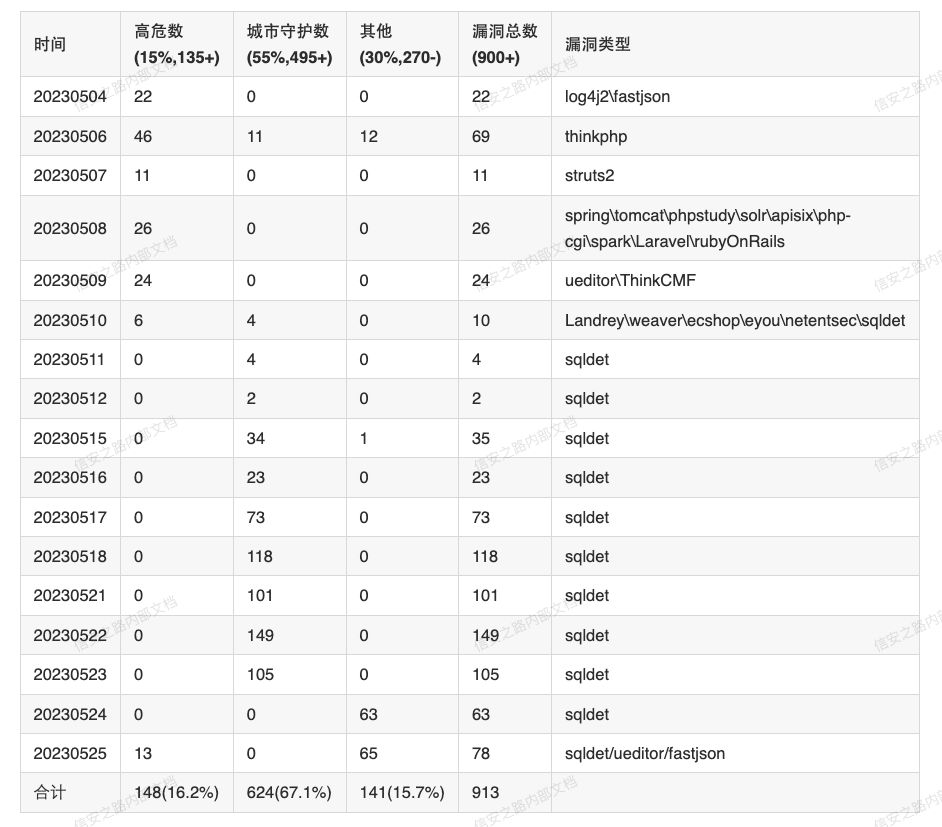This screenshot has width=942, height=827.
Task: Click the date cell 20230509
Action: coord(70,280)
